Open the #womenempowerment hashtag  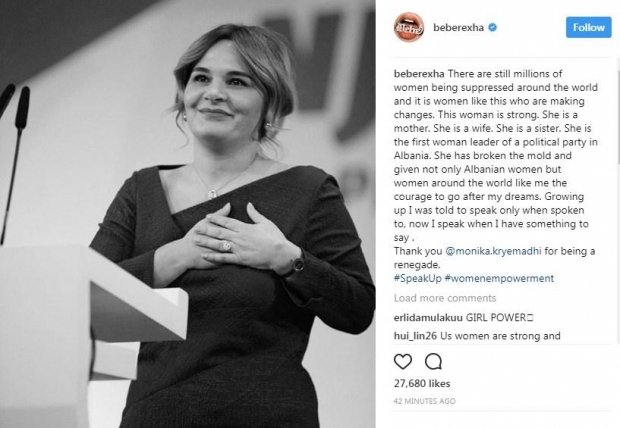click(x=499, y=278)
